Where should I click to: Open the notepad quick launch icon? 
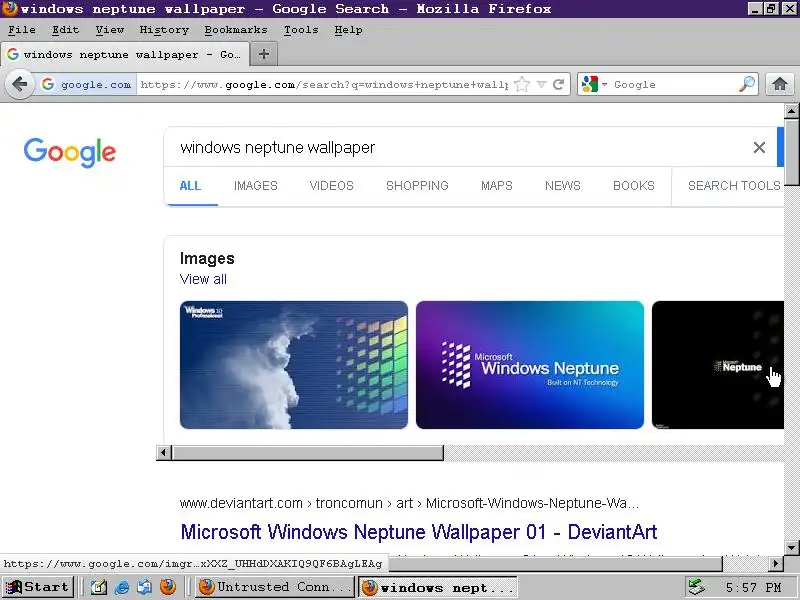tap(98, 587)
